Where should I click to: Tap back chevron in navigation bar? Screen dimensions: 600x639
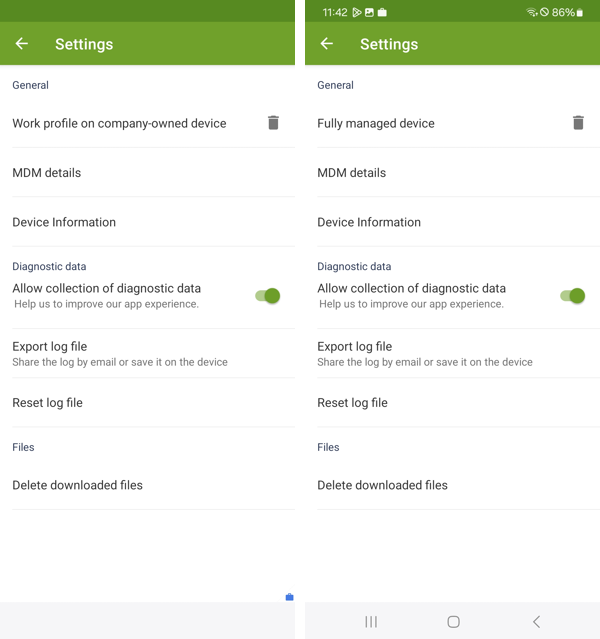(536, 621)
